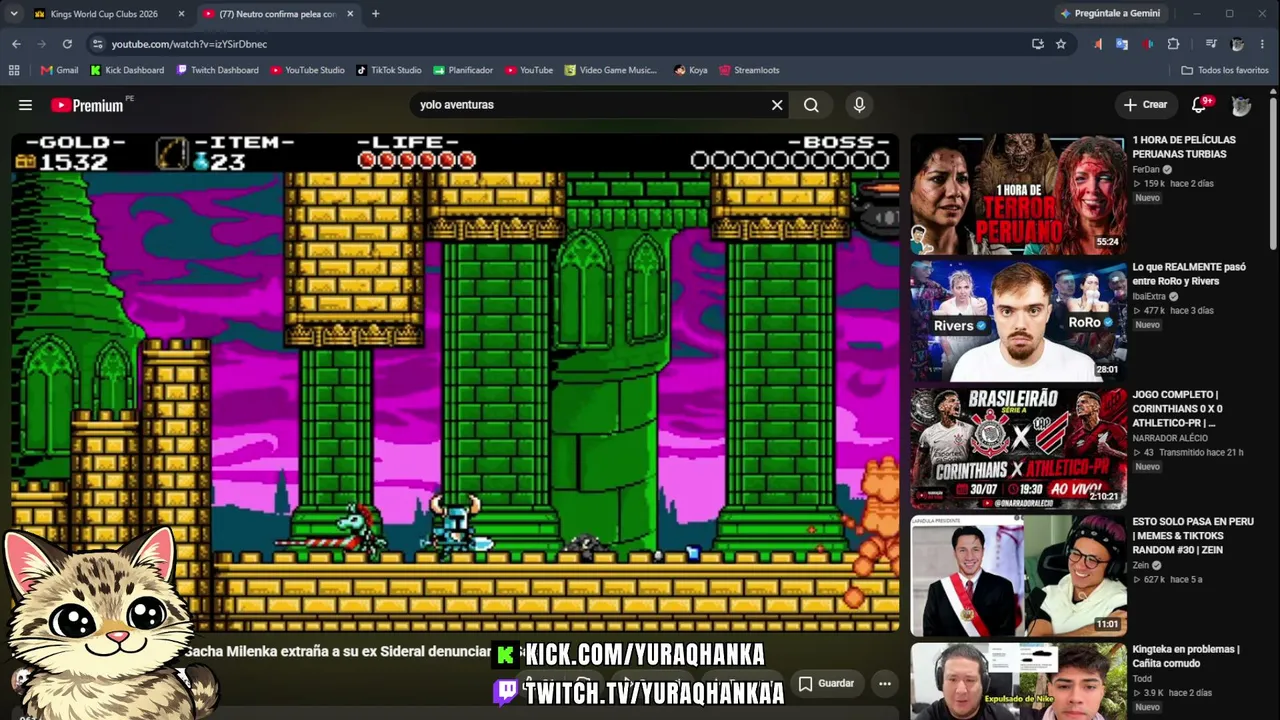Open the Corinthians x Athletico-PR thumbnail
The image size is (1280, 720).
pos(1018,449)
